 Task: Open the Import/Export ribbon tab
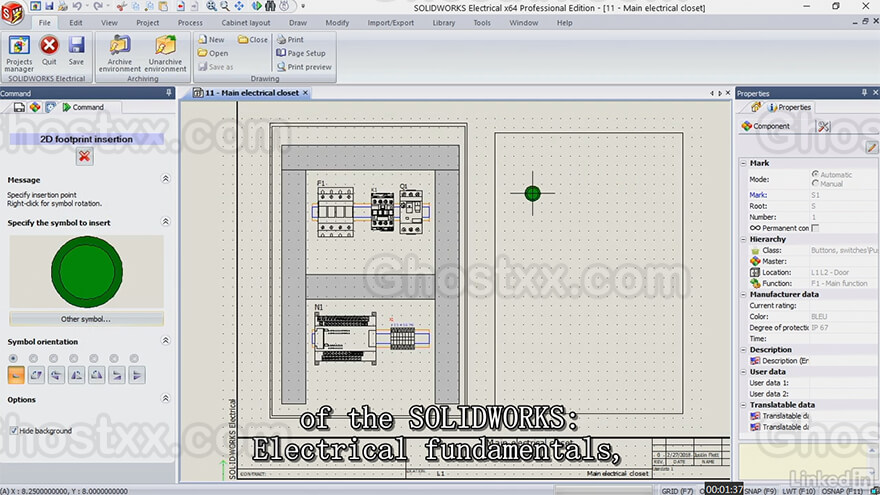point(391,23)
